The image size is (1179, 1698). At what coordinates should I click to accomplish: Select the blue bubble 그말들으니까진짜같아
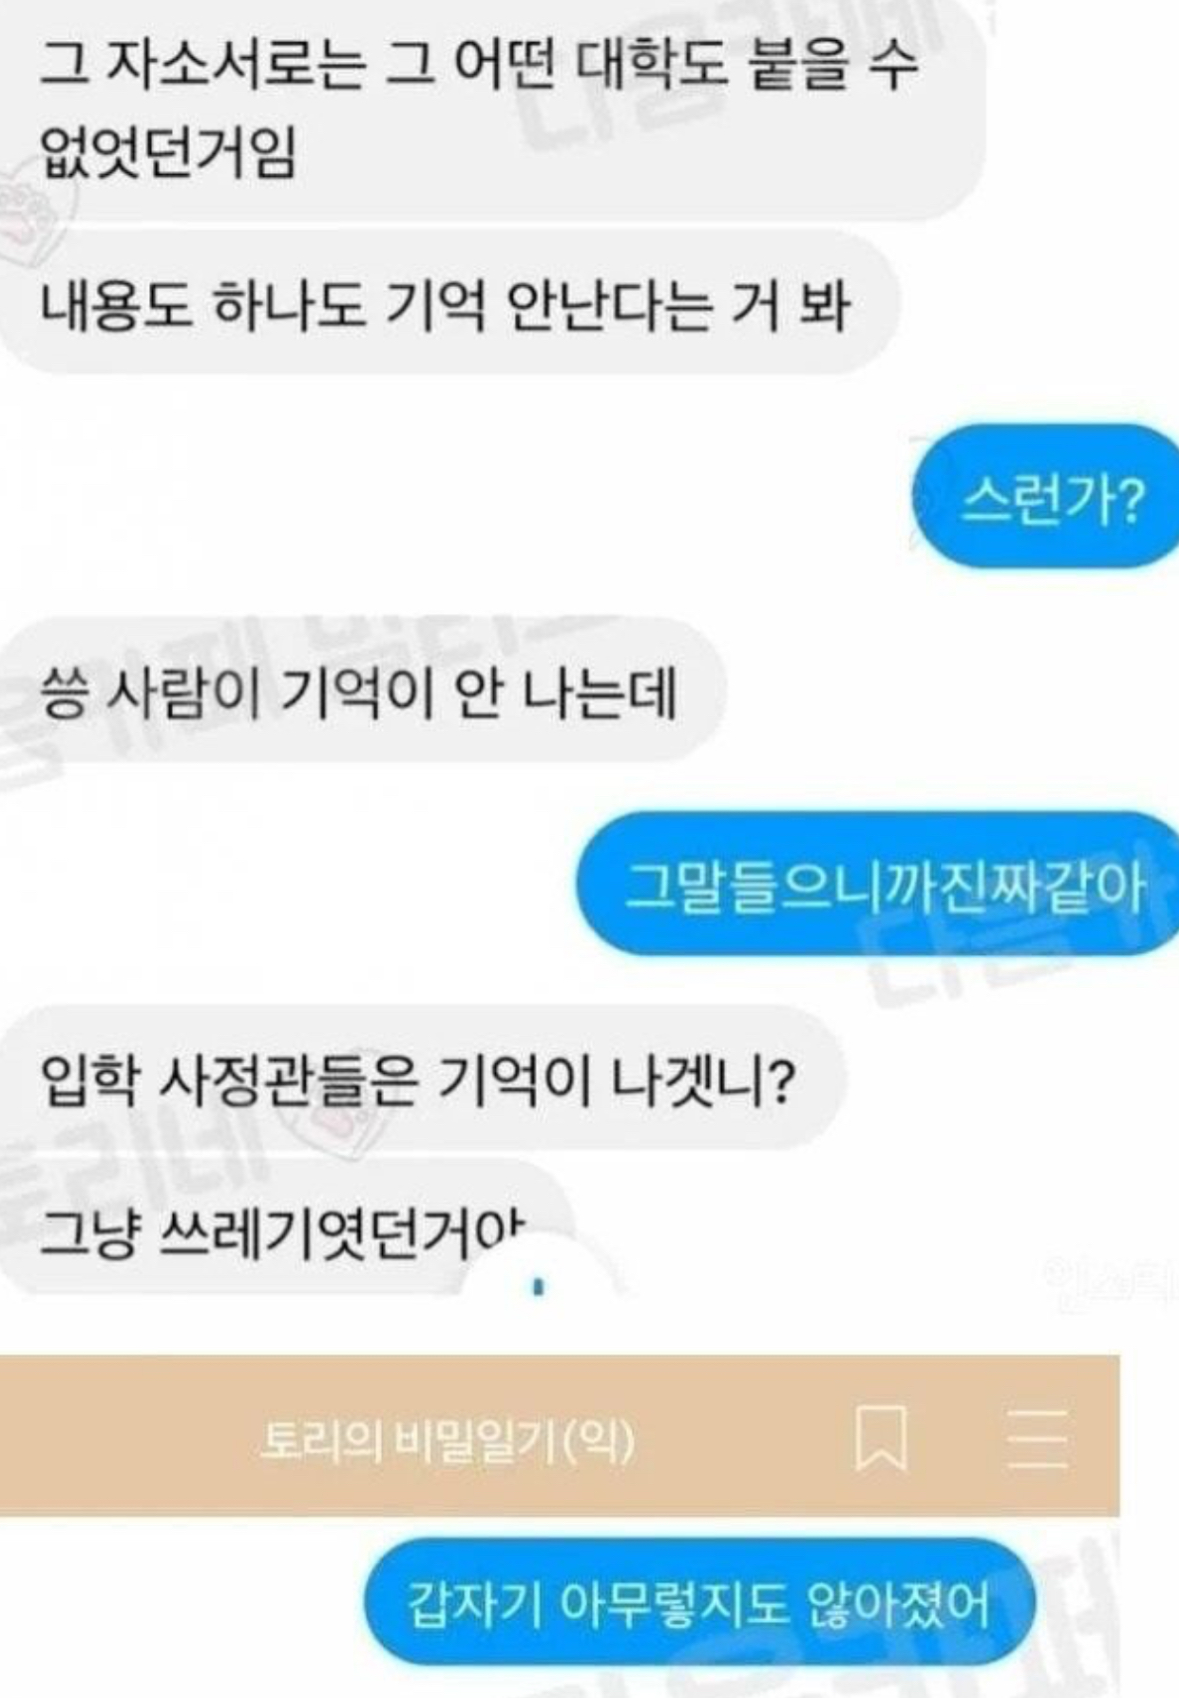878,884
